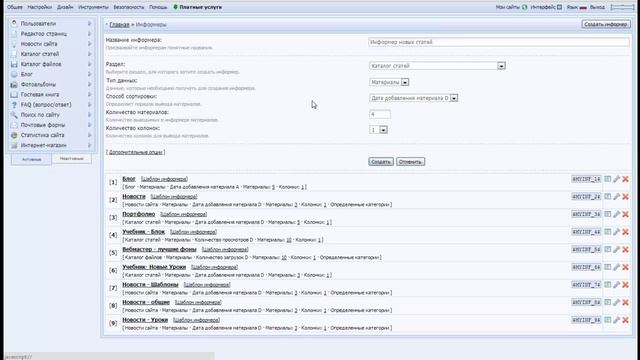
Task: Edit the Учебник- Новые Уроки informer pencil
Action: click(x=616, y=267)
